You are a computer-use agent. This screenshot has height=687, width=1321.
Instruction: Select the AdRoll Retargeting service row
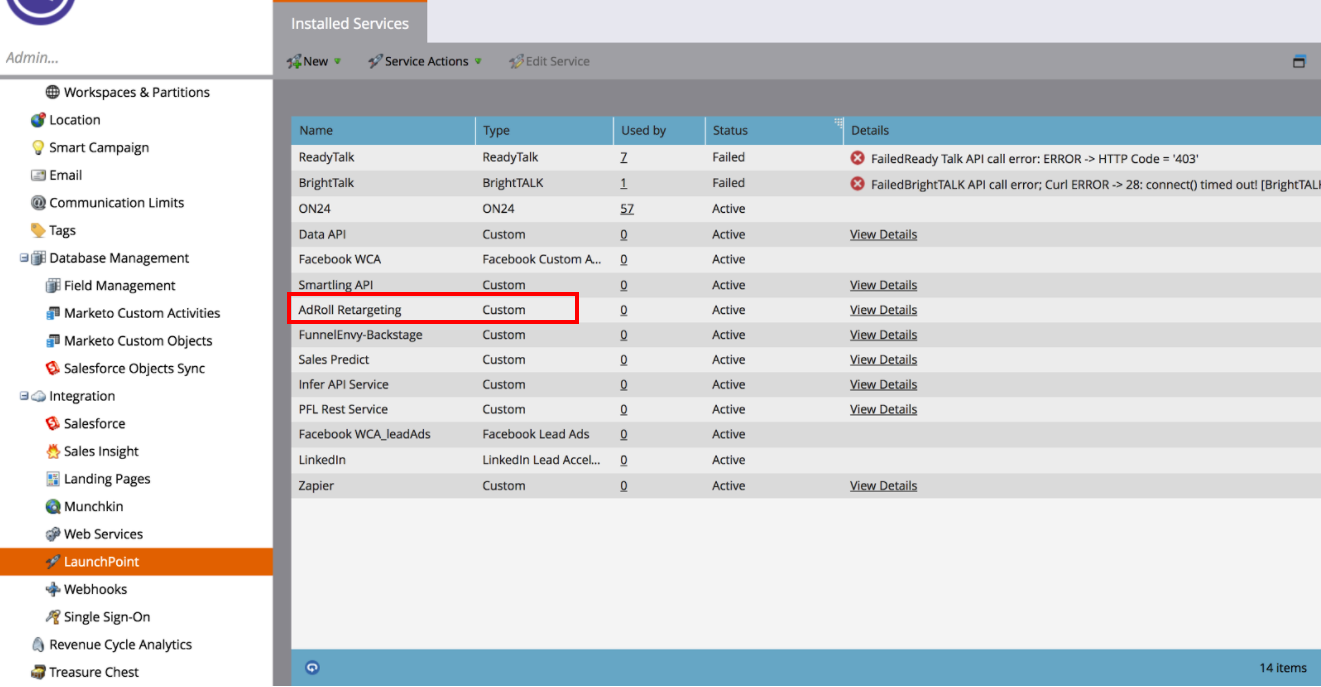click(806, 310)
